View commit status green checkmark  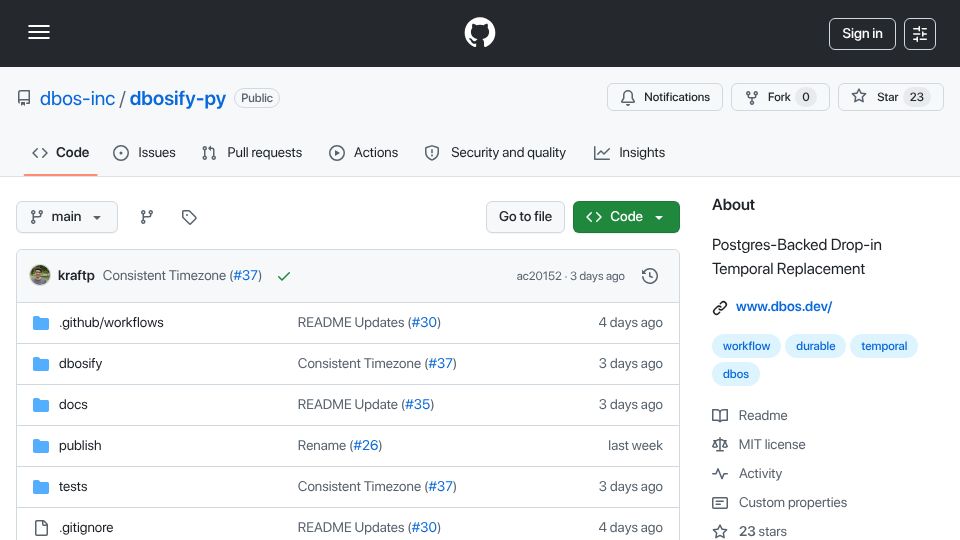click(x=283, y=276)
